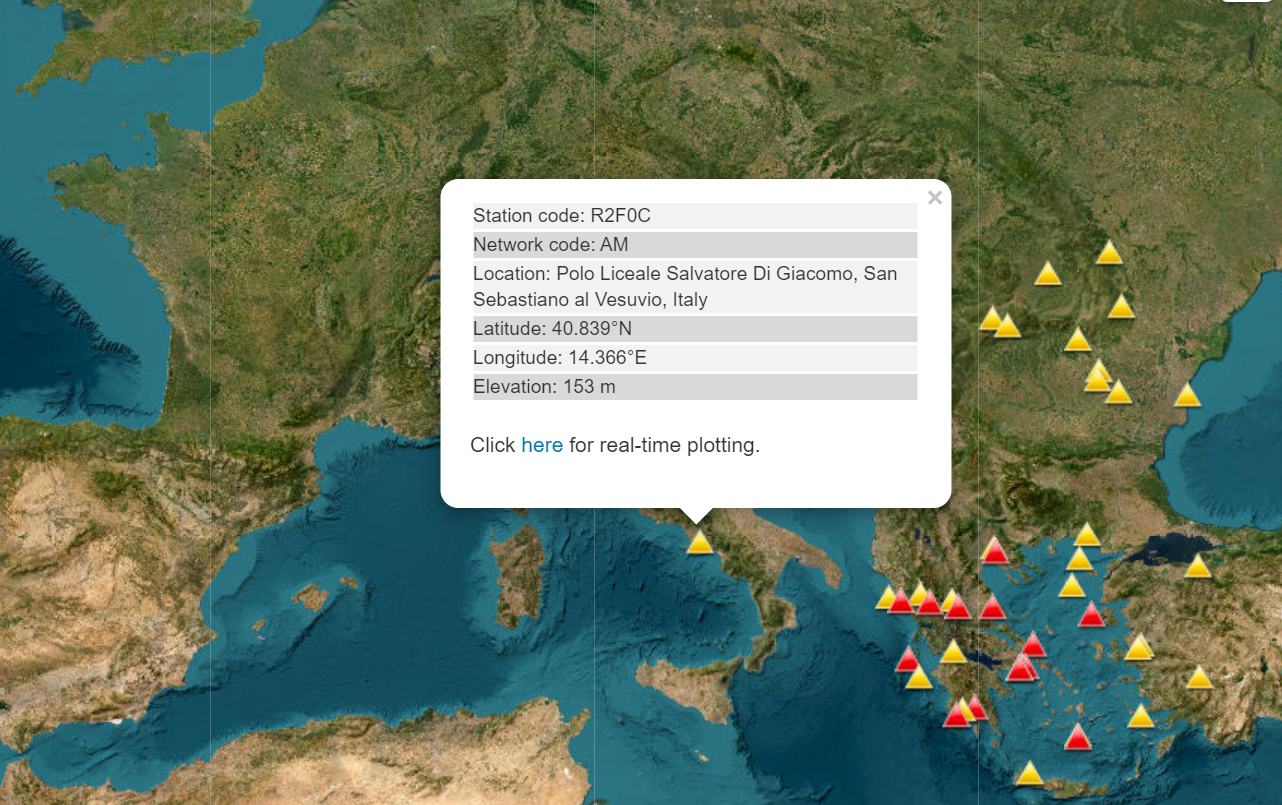Viewport: 1282px width, 805px height.
Task: Close the station info popup
Action: coord(933,197)
